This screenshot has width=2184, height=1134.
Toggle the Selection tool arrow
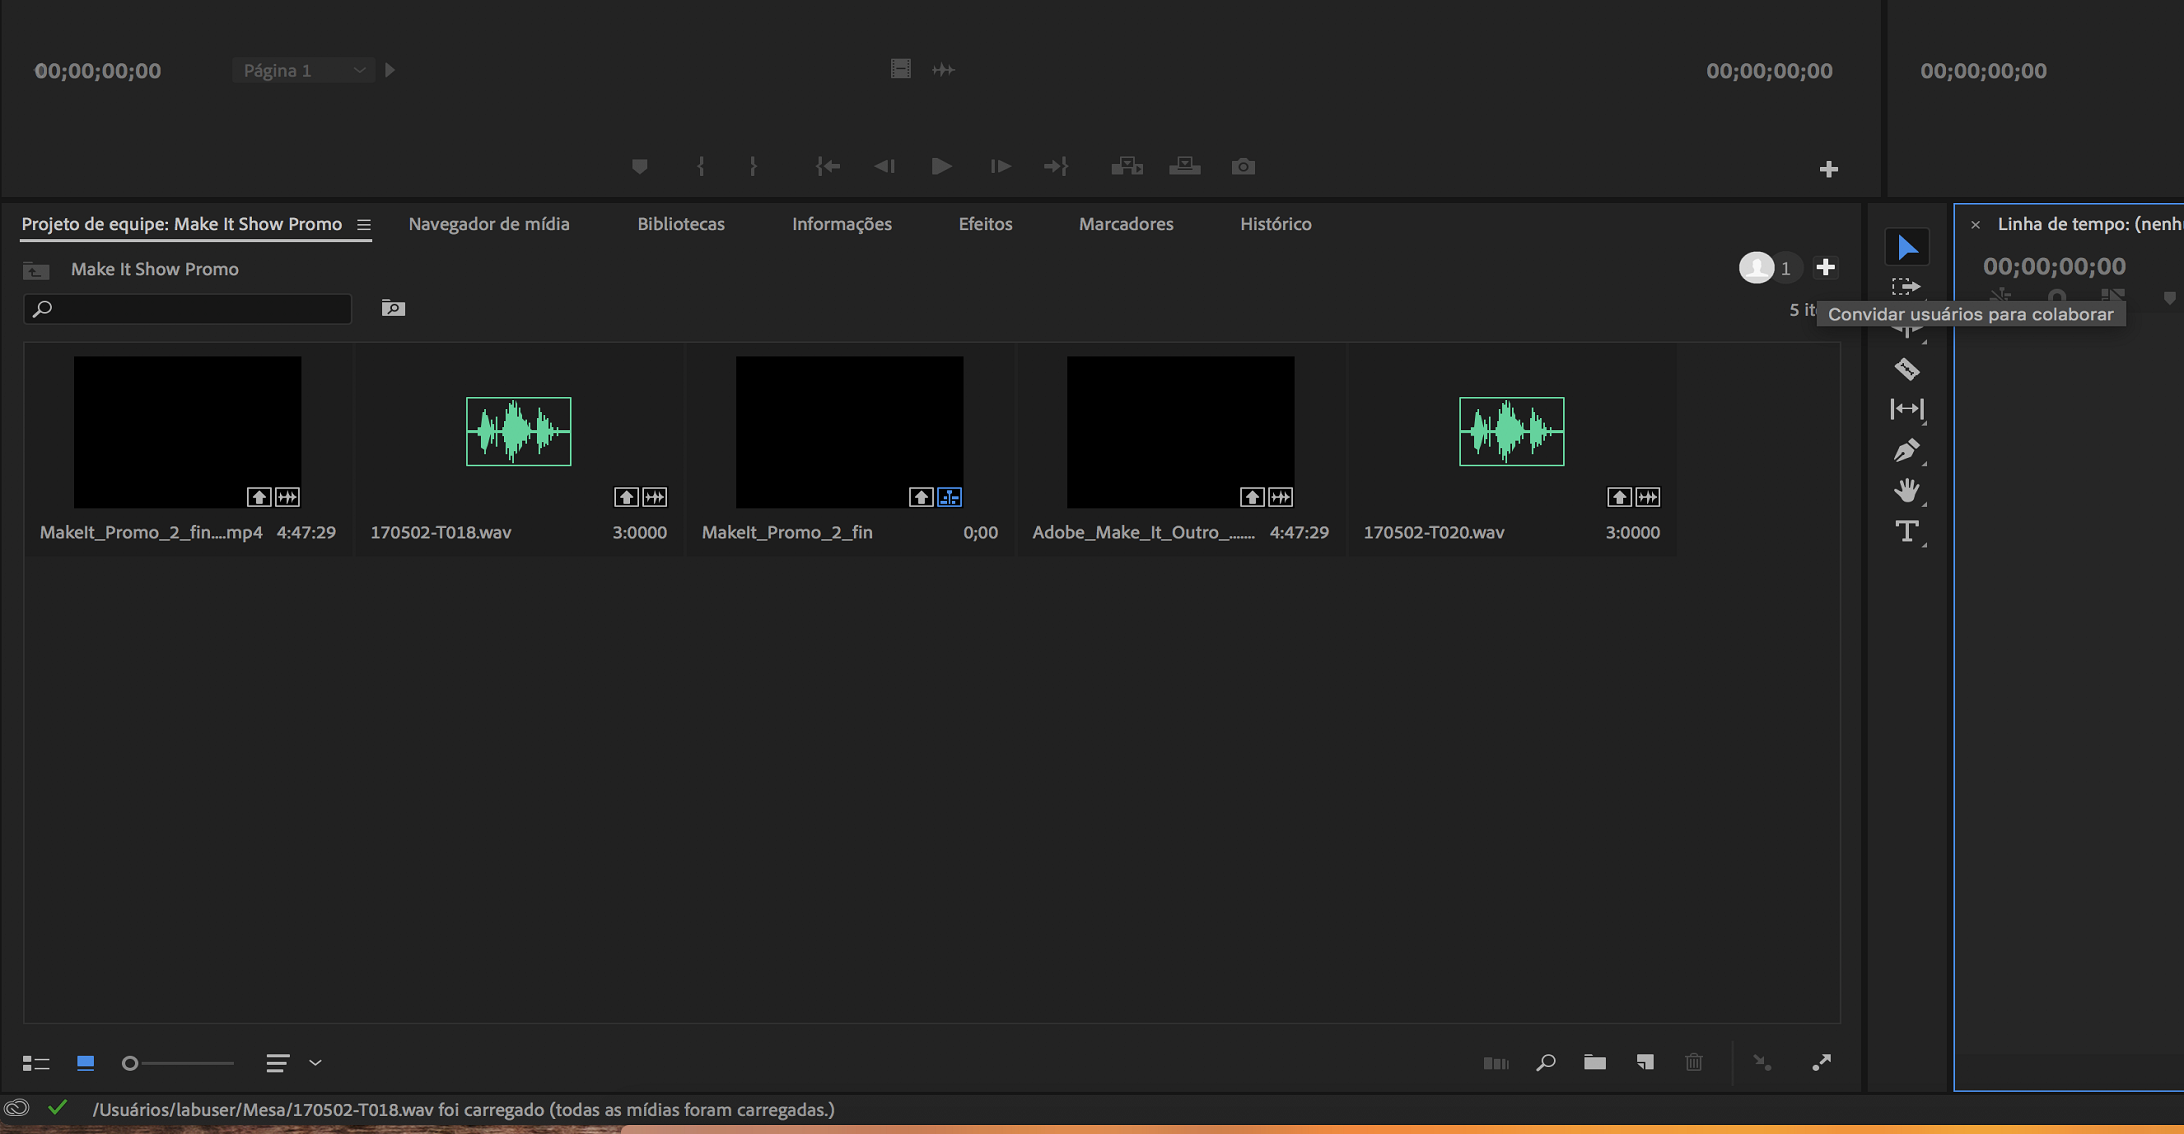point(1907,247)
